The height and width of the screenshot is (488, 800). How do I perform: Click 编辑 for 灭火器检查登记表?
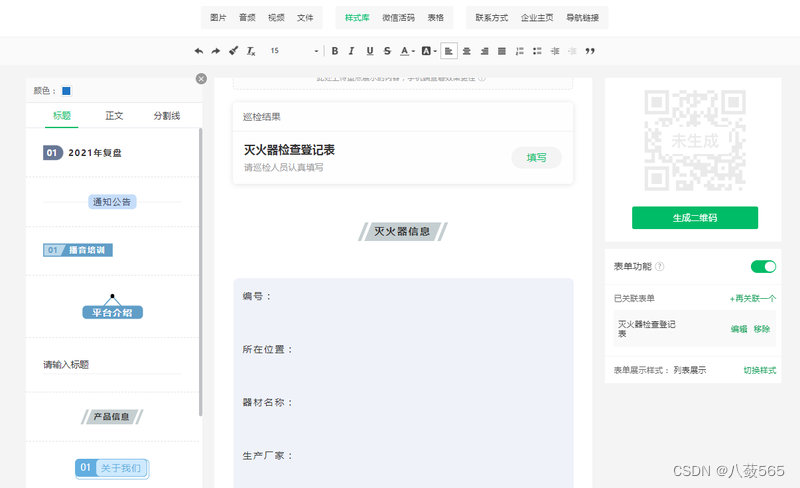[739, 329]
